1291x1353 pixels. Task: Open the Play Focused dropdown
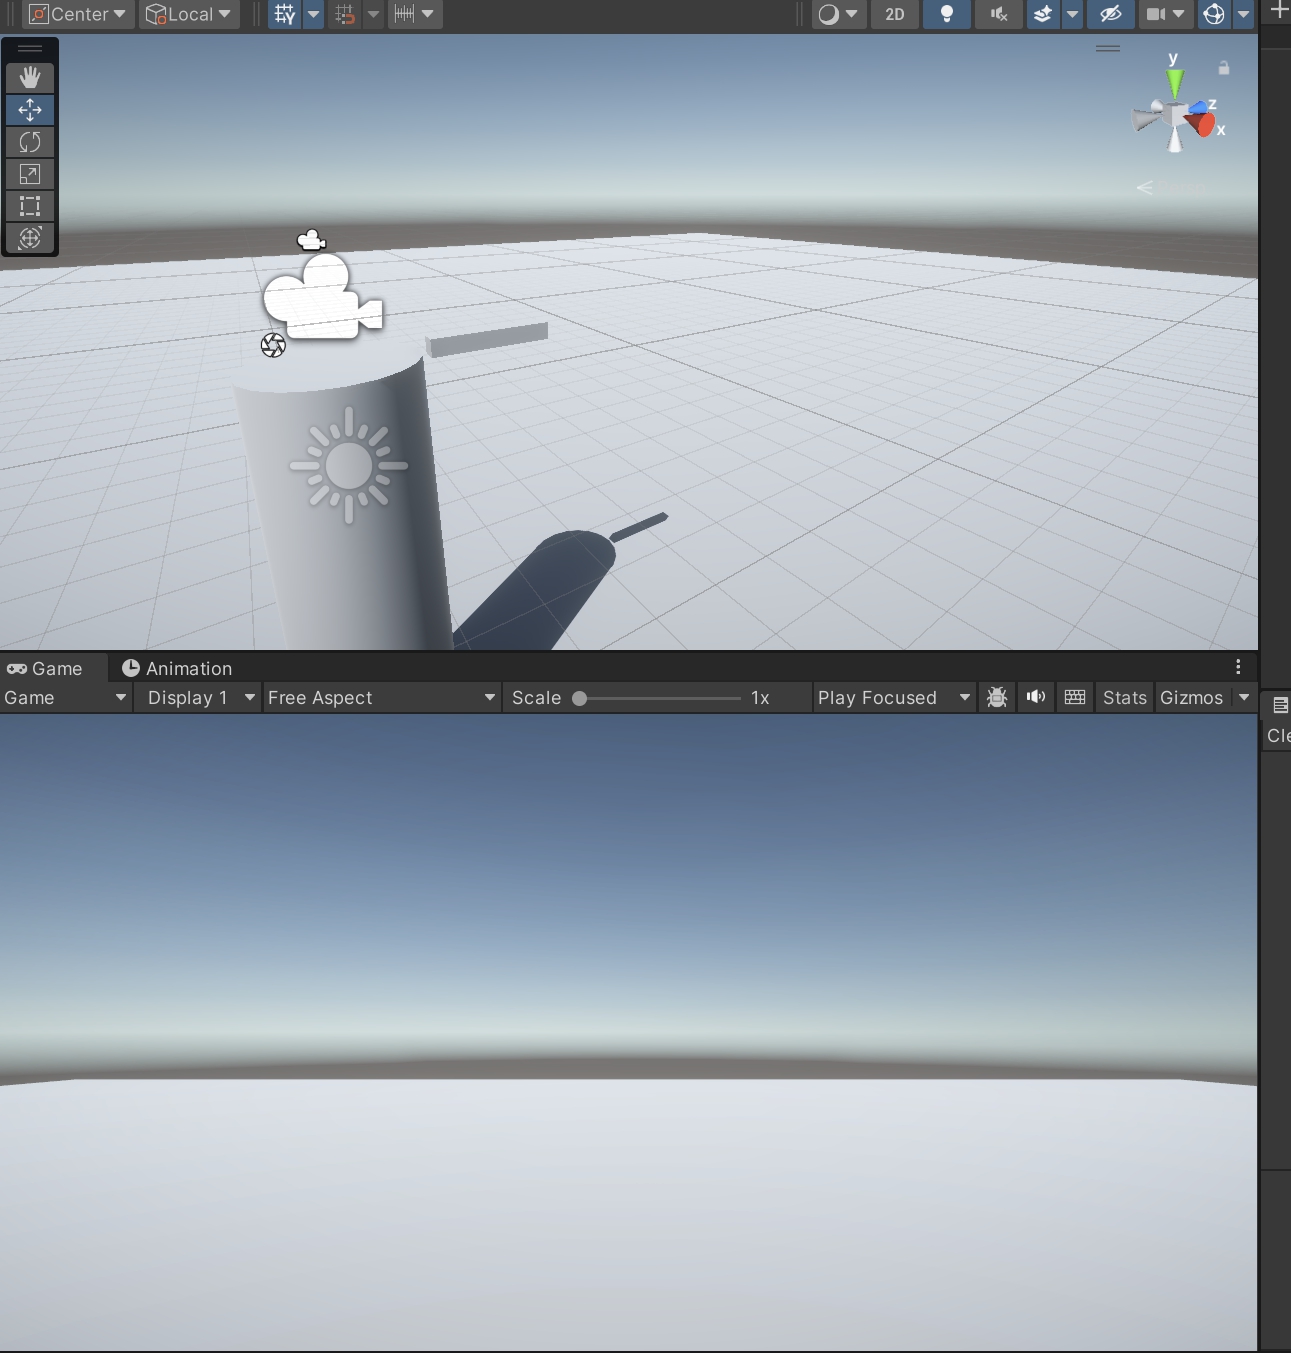point(895,697)
